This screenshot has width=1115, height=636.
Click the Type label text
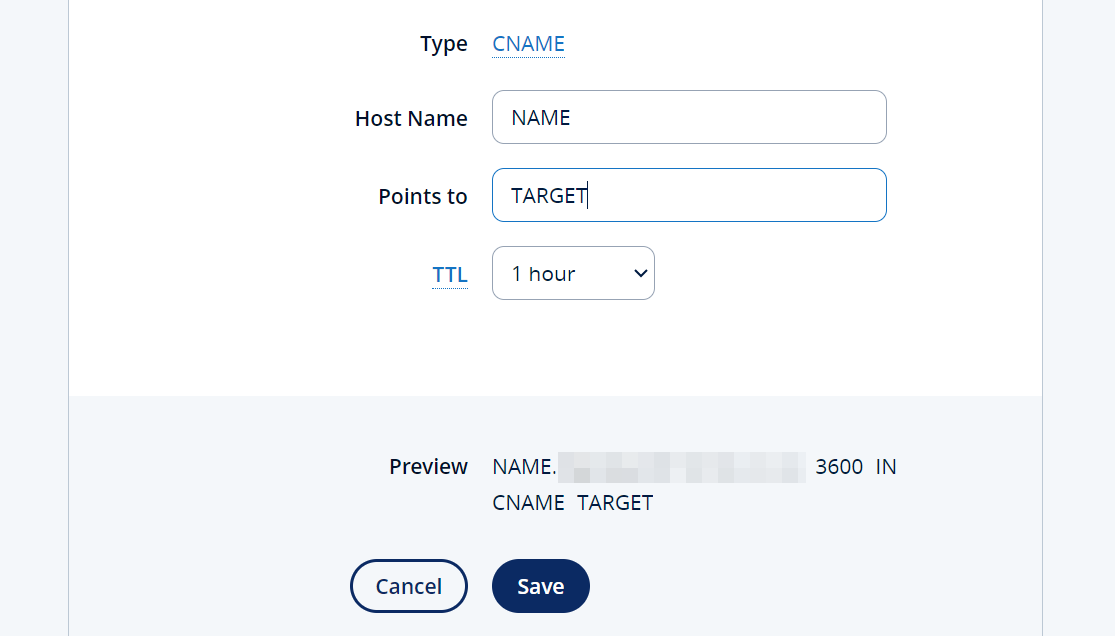[444, 44]
